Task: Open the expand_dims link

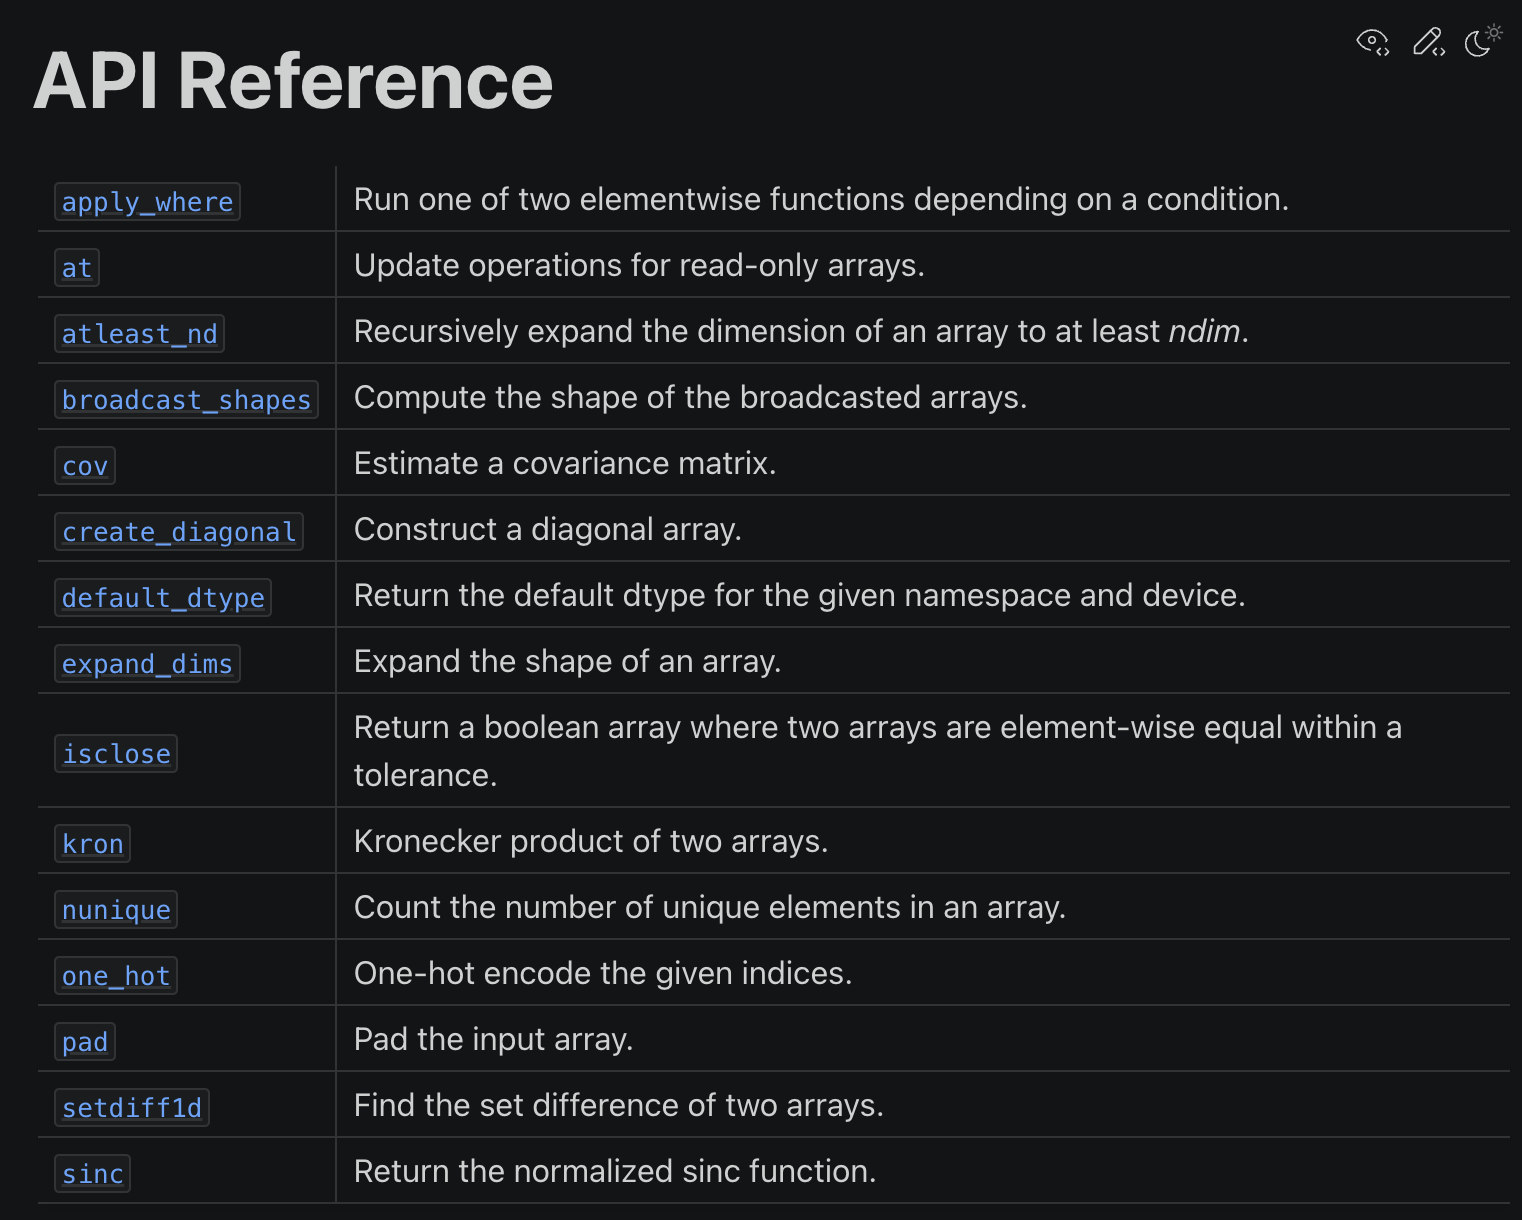Action: (147, 664)
